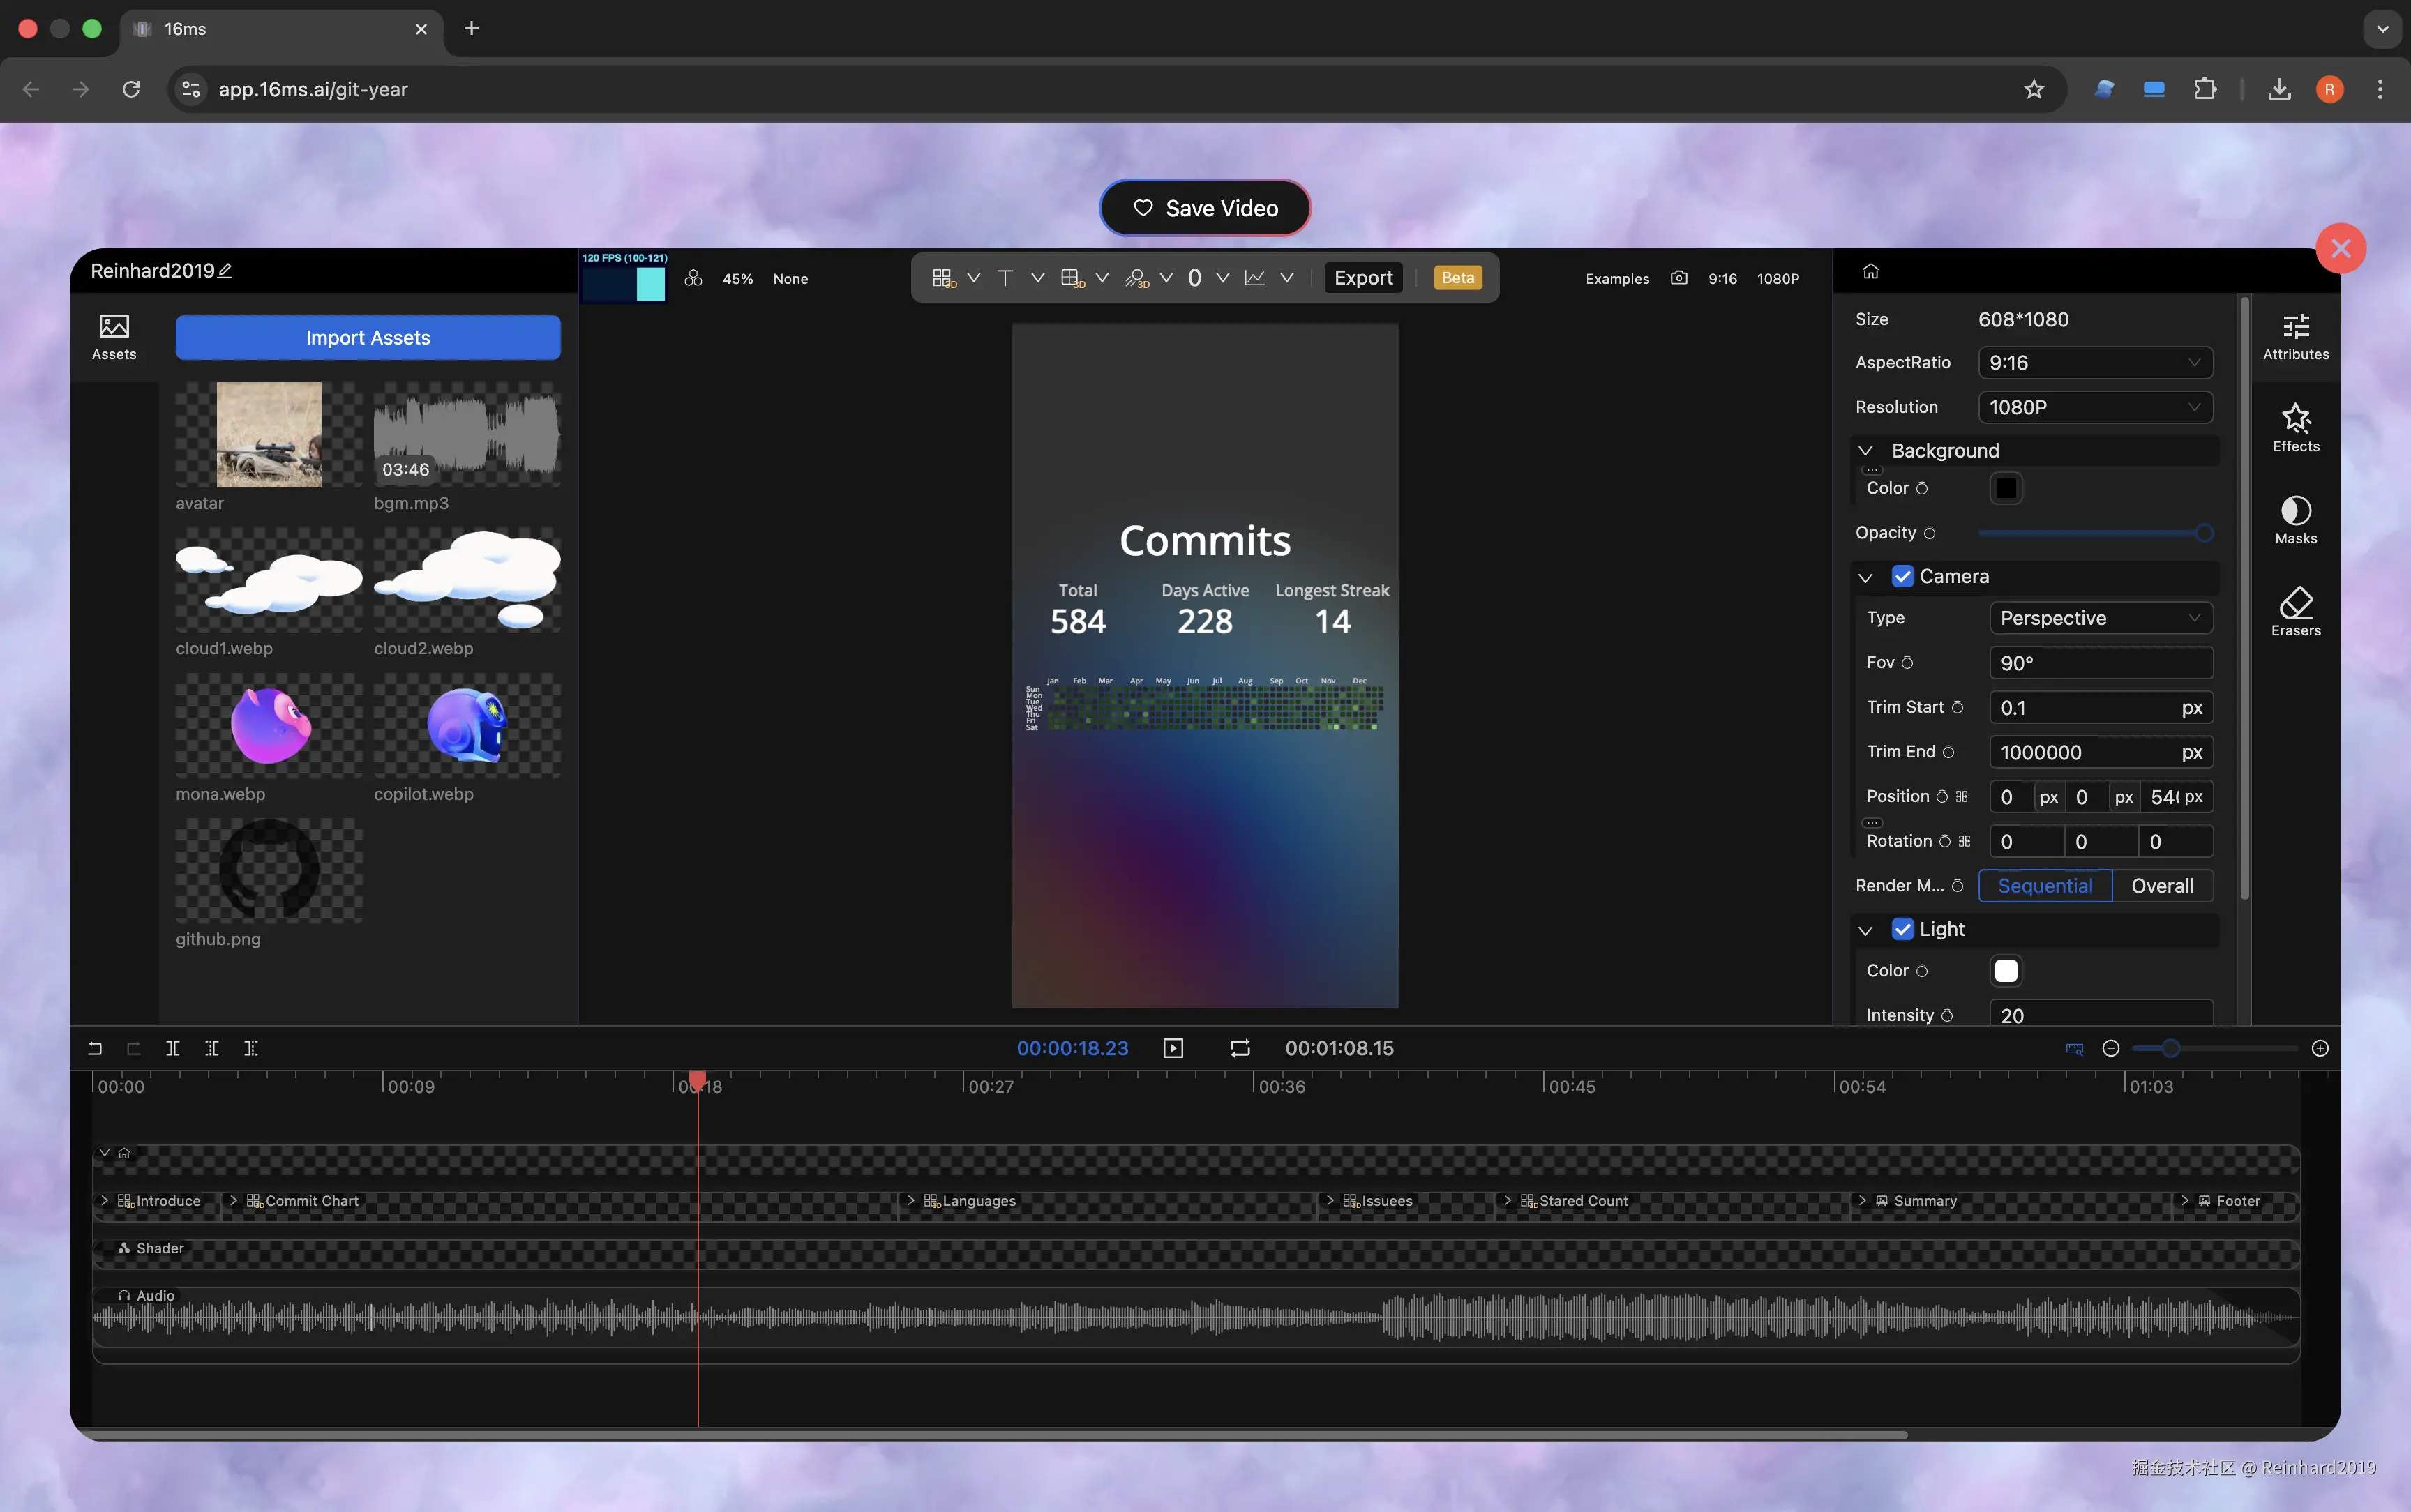Screen dimensions: 2411x1512
Task: Click the Import Assets button
Action: click(x=368, y=338)
